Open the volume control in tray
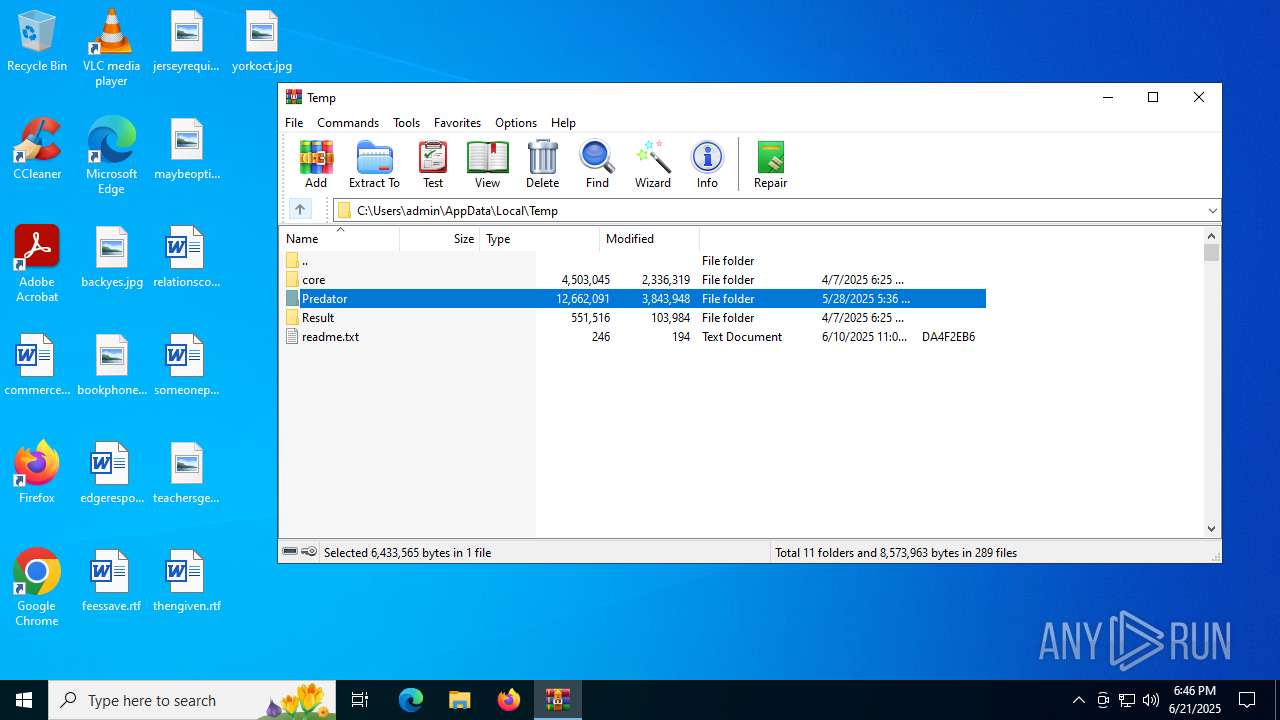1280x720 pixels. point(1151,700)
